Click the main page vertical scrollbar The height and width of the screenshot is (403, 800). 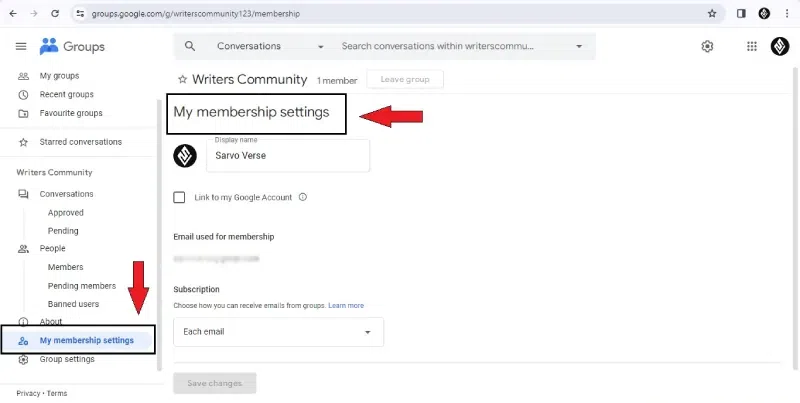[796, 218]
